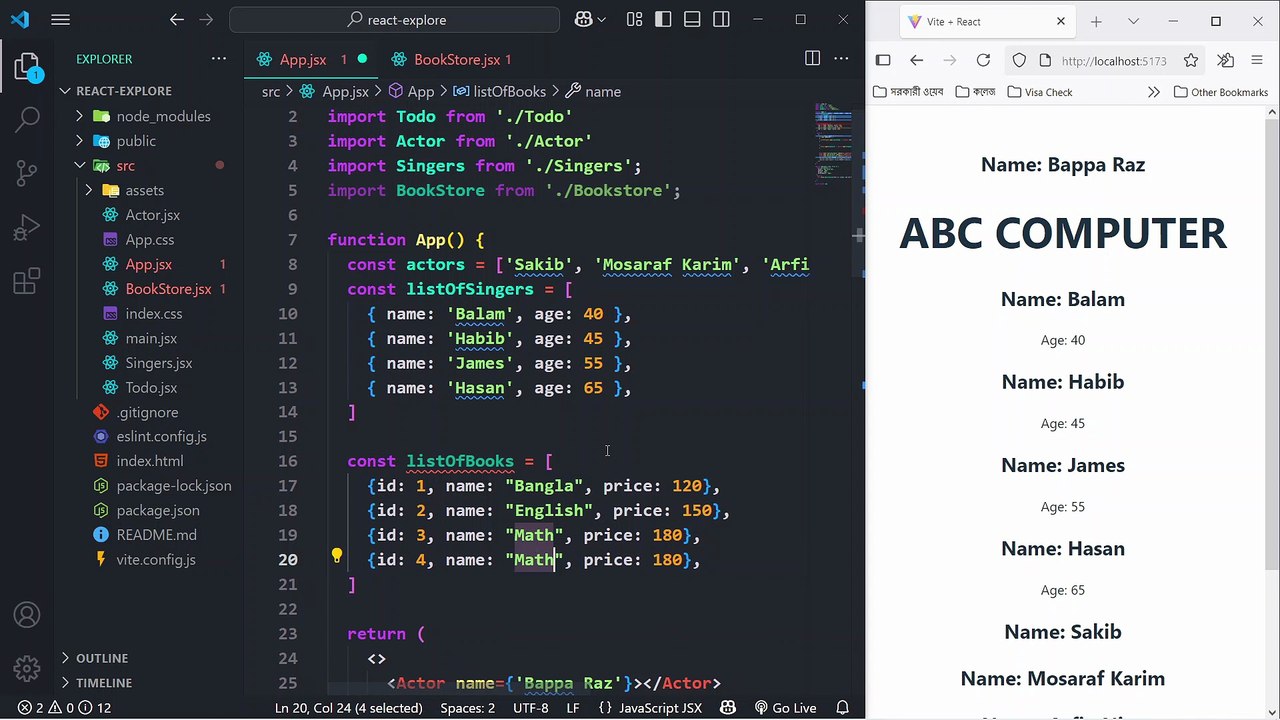Switch to the App.jsx editor tab
Screen dimensions: 1280x720
(x=311, y=59)
